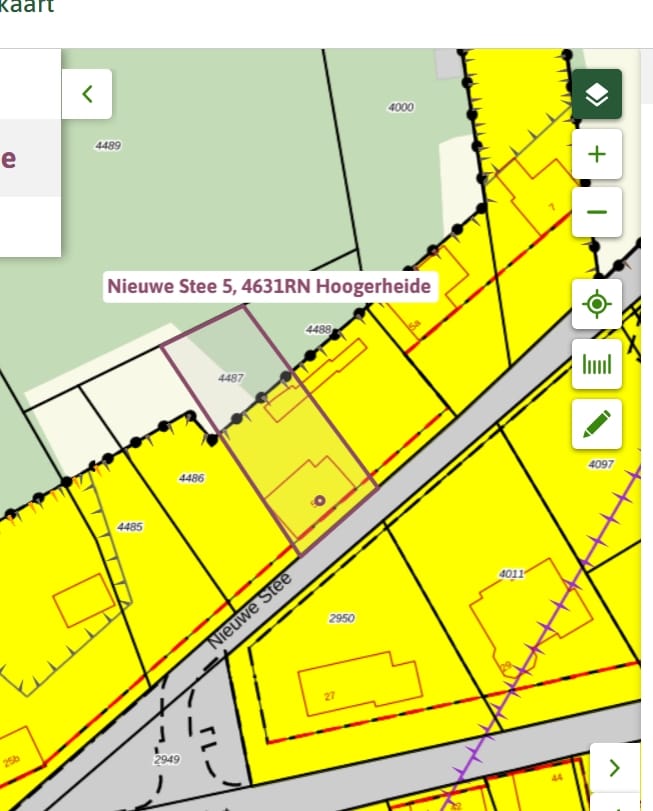This screenshot has width=653, height=811.
Task: Select parcel 4487 on the map
Action: (x=231, y=377)
